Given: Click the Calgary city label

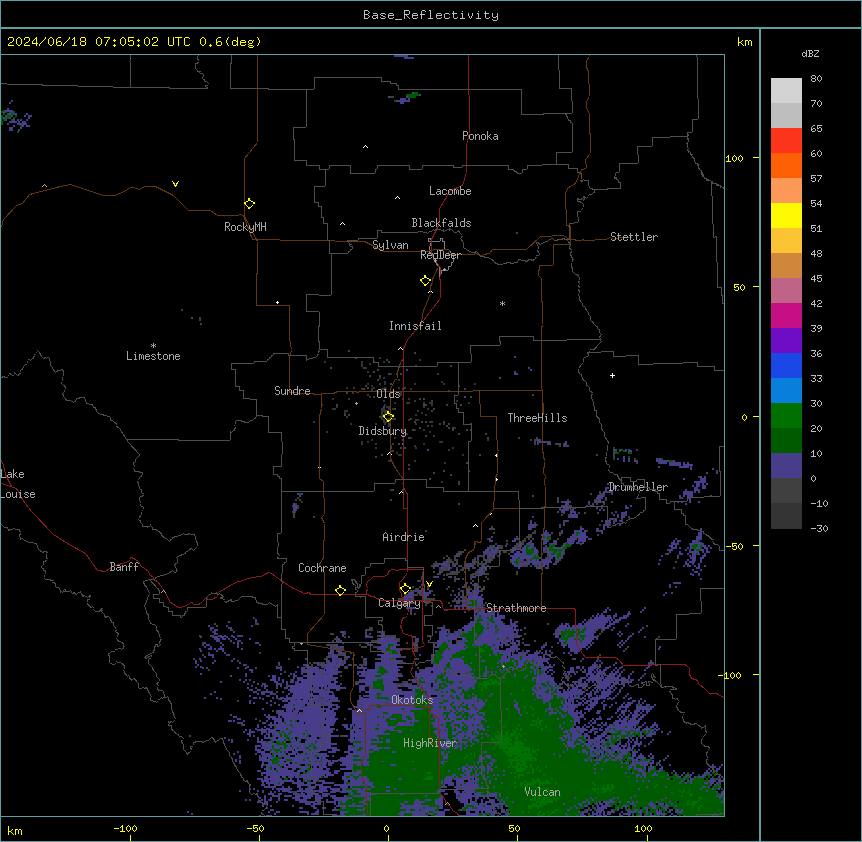Looking at the screenshot, I should coord(399,603).
